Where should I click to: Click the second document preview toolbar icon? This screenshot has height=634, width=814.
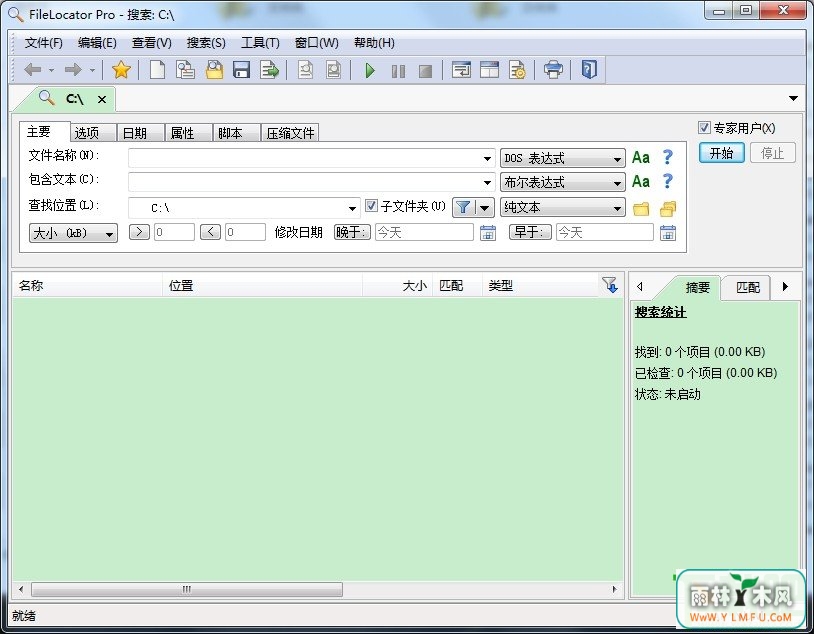click(x=334, y=70)
